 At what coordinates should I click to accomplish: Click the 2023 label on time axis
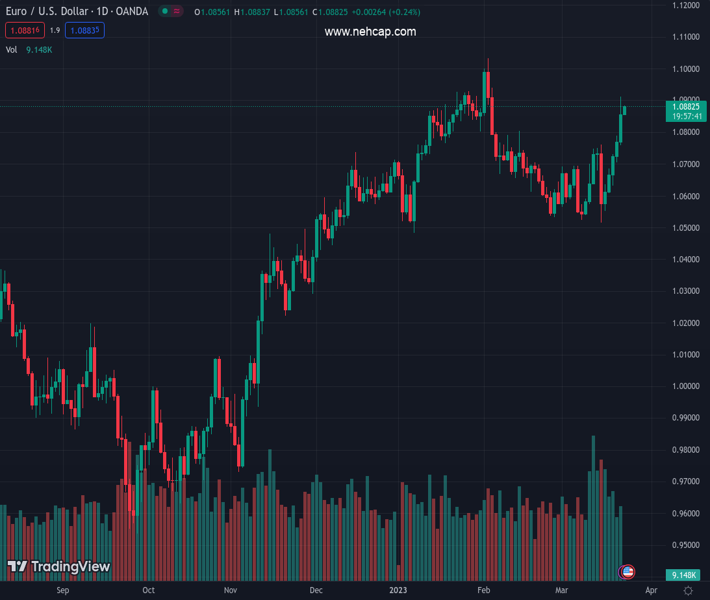(399, 591)
